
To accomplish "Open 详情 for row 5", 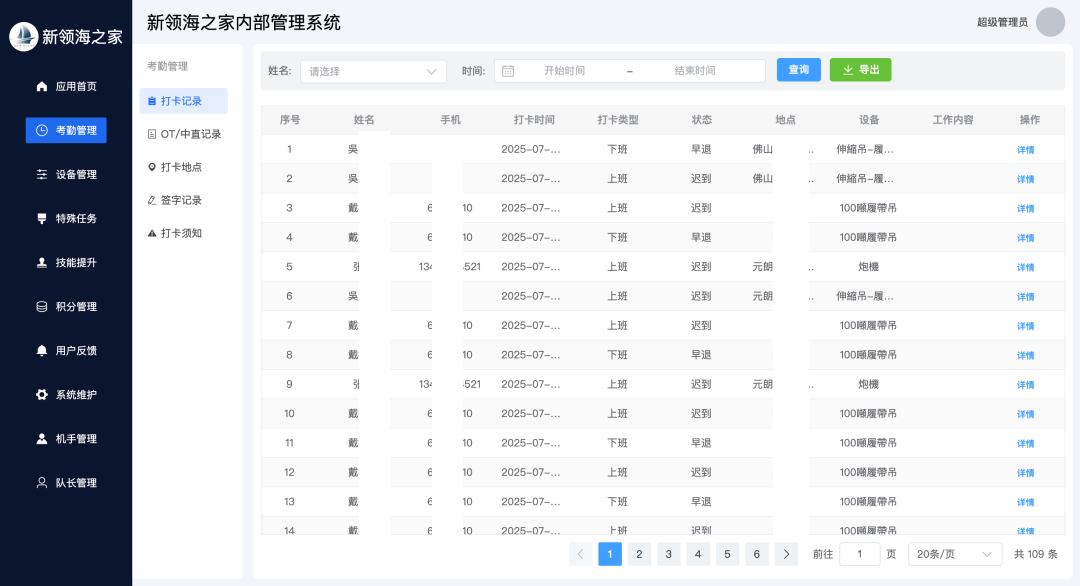I will (1025, 267).
